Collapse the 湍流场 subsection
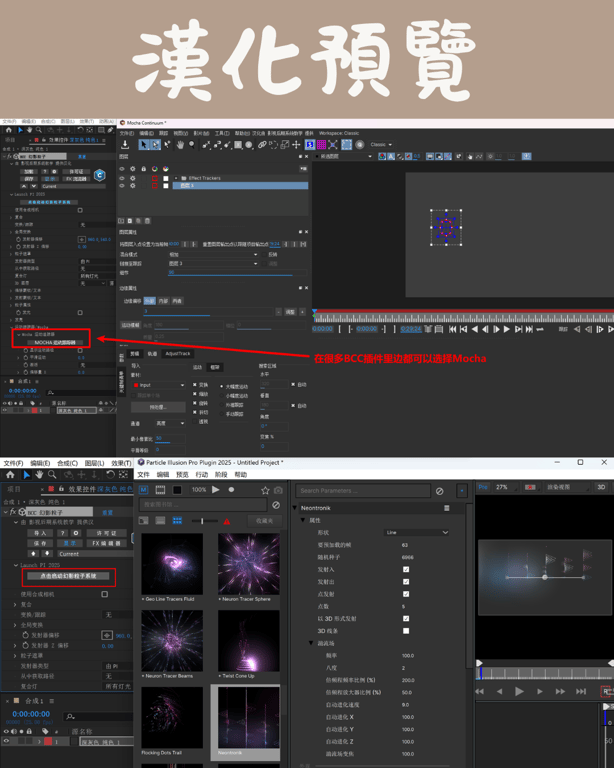 coord(311,643)
